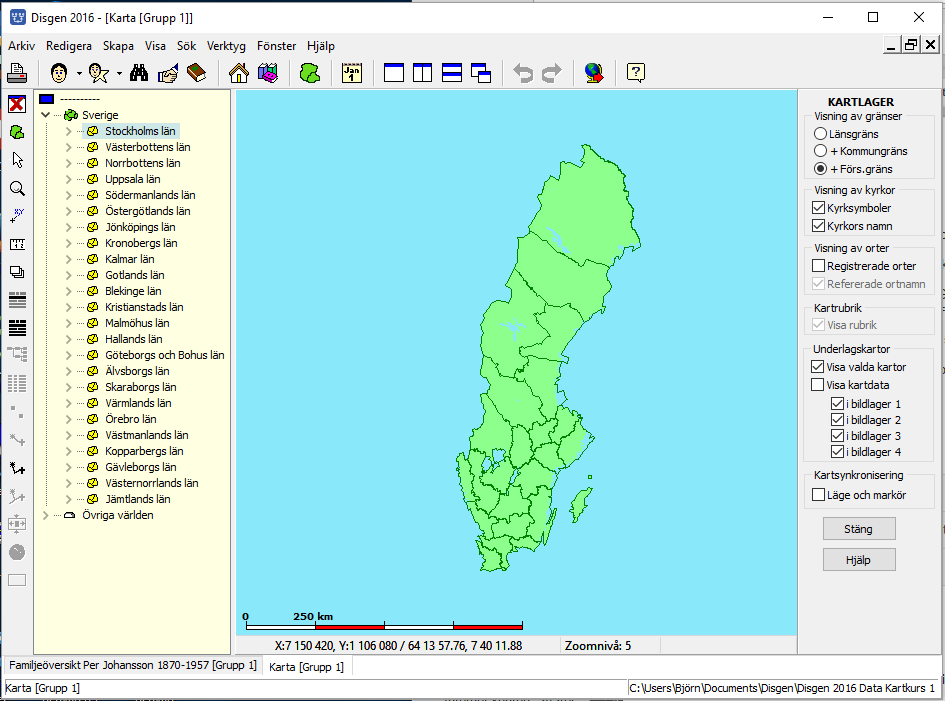Click the globe icon in toolbar
This screenshot has width=945, height=701.
(594, 73)
